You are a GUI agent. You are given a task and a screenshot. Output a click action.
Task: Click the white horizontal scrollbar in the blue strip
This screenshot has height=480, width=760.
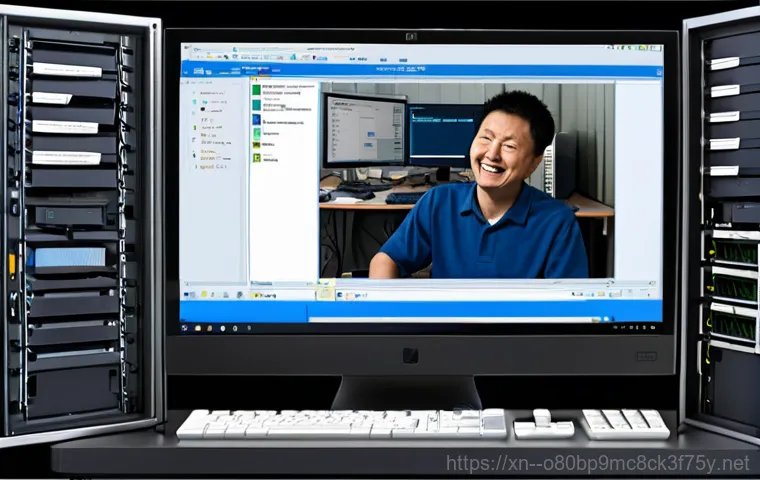coord(455,320)
